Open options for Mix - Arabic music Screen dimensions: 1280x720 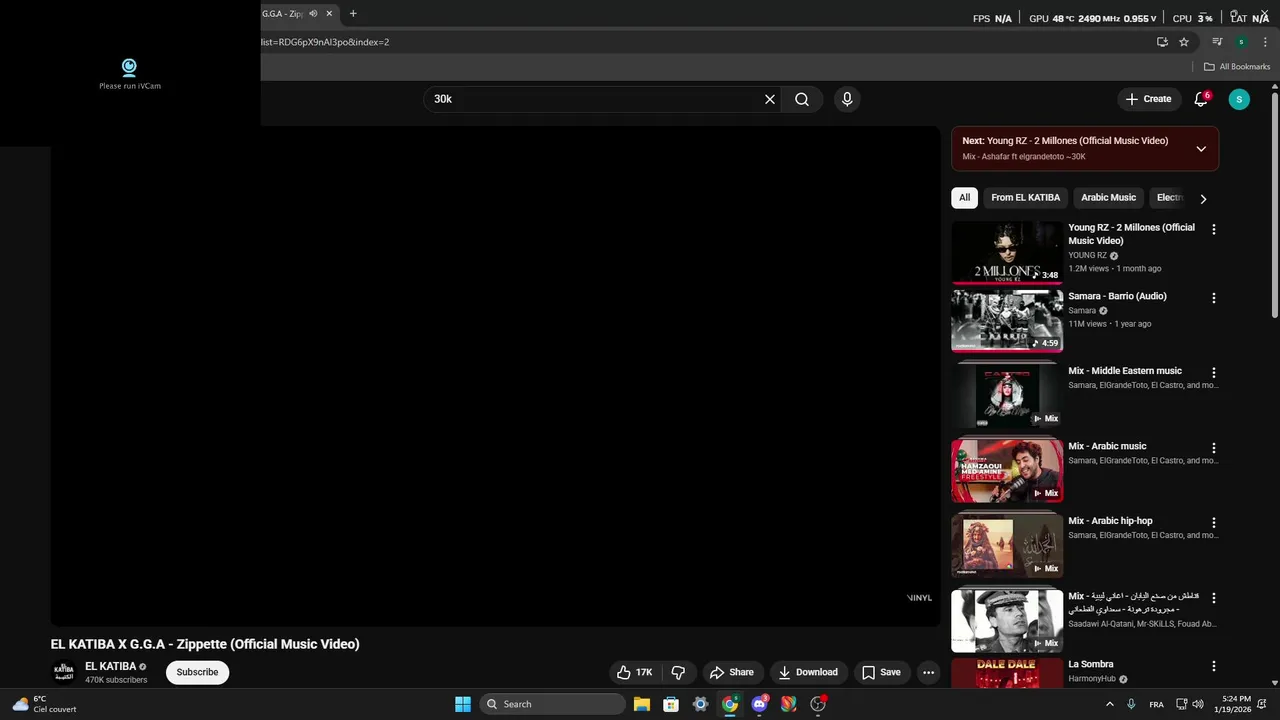click(x=1214, y=448)
